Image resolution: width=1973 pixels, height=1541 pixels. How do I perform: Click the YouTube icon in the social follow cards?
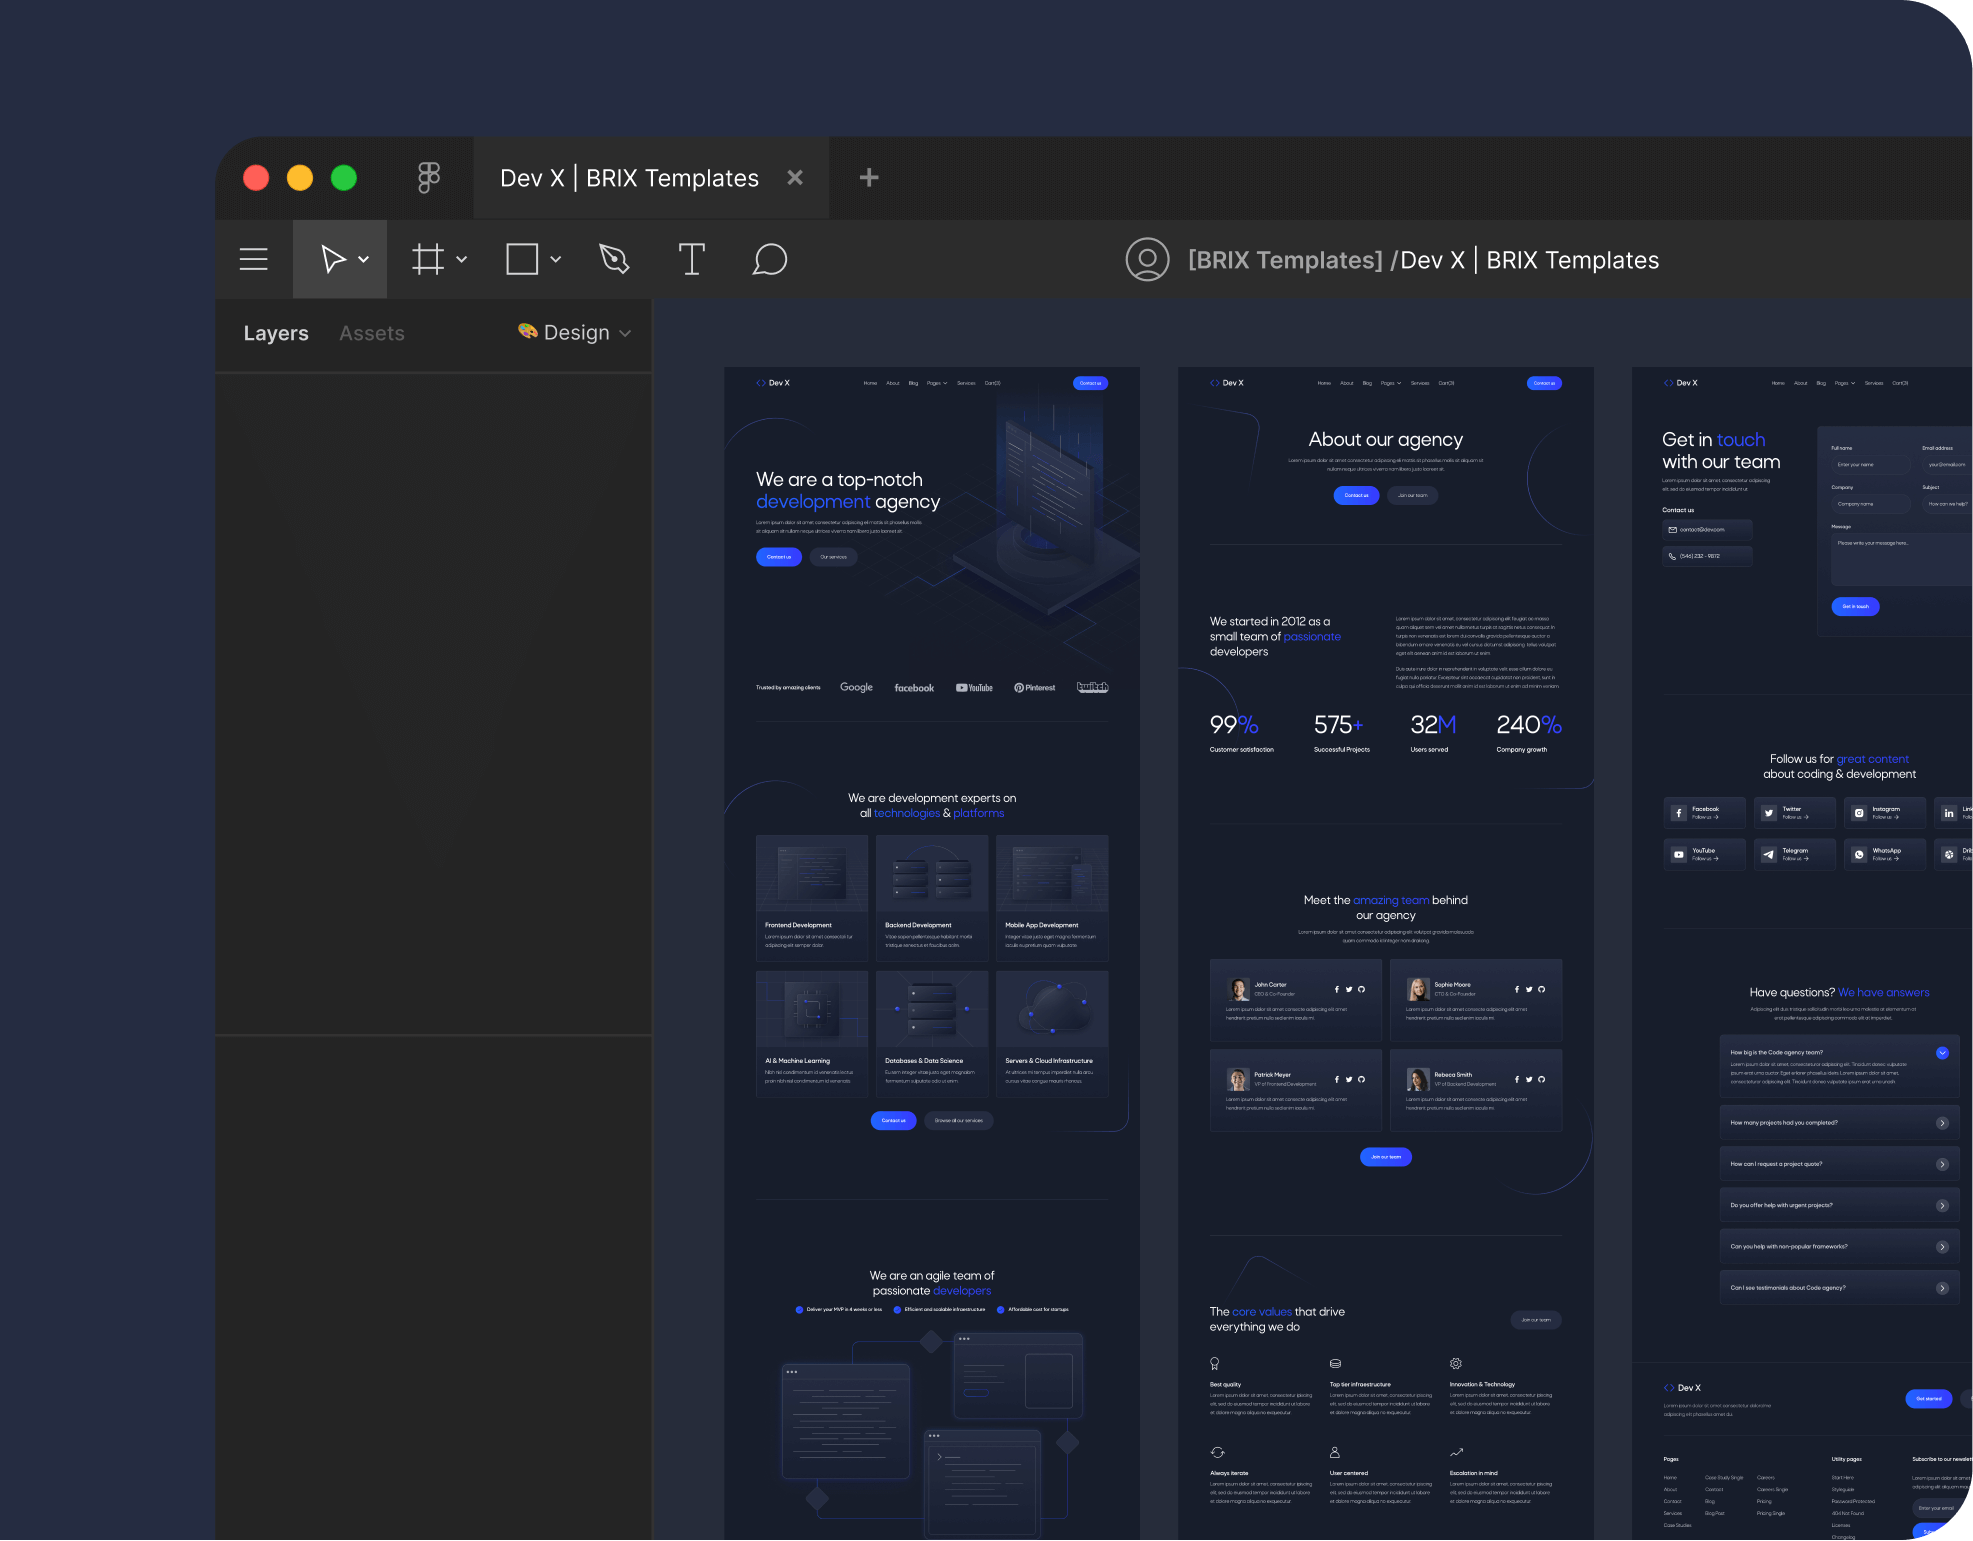[x=1679, y=853]
